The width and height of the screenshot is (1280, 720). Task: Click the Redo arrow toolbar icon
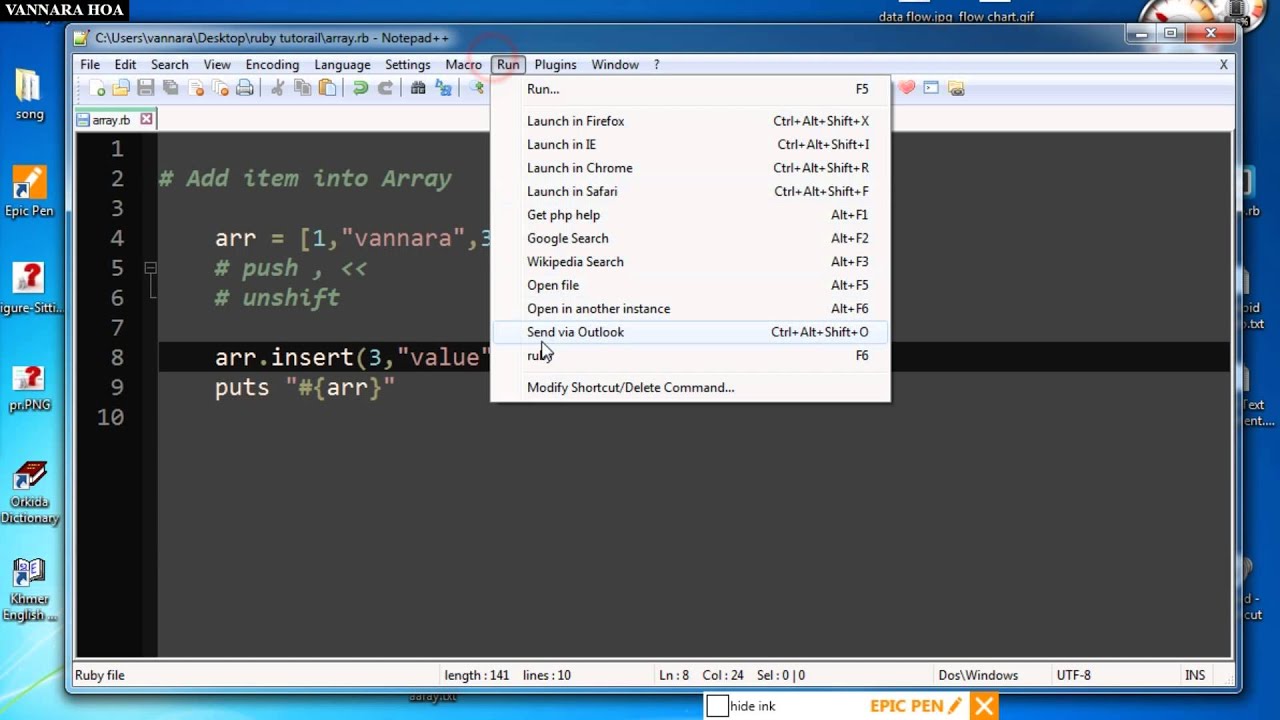coord(385,88)
